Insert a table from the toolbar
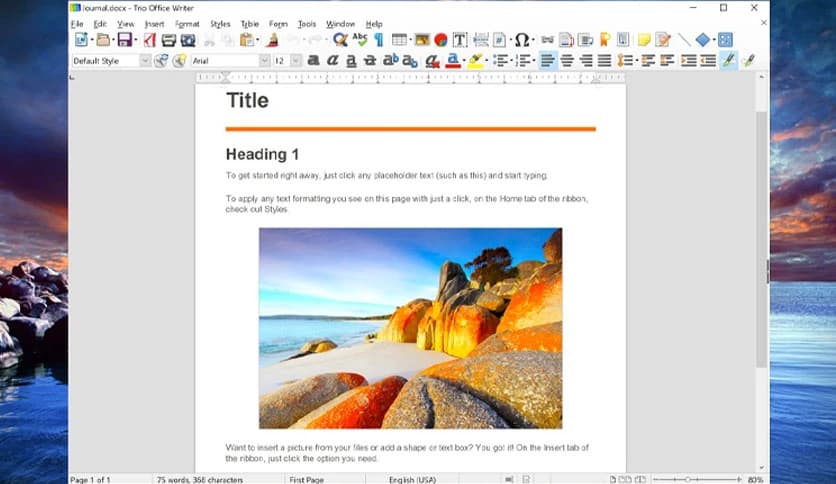The height and width of the screenshot is (484, 836). click(400, 40)
